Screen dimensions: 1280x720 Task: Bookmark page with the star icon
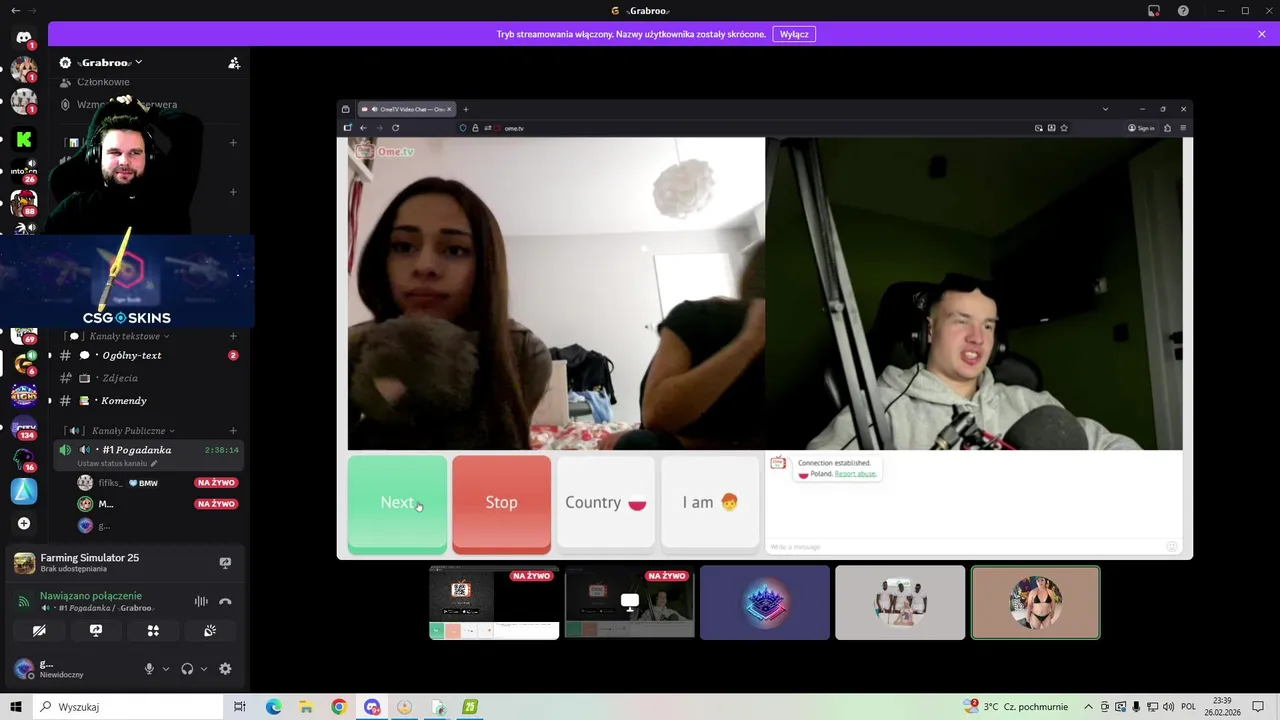[1064, 128]
